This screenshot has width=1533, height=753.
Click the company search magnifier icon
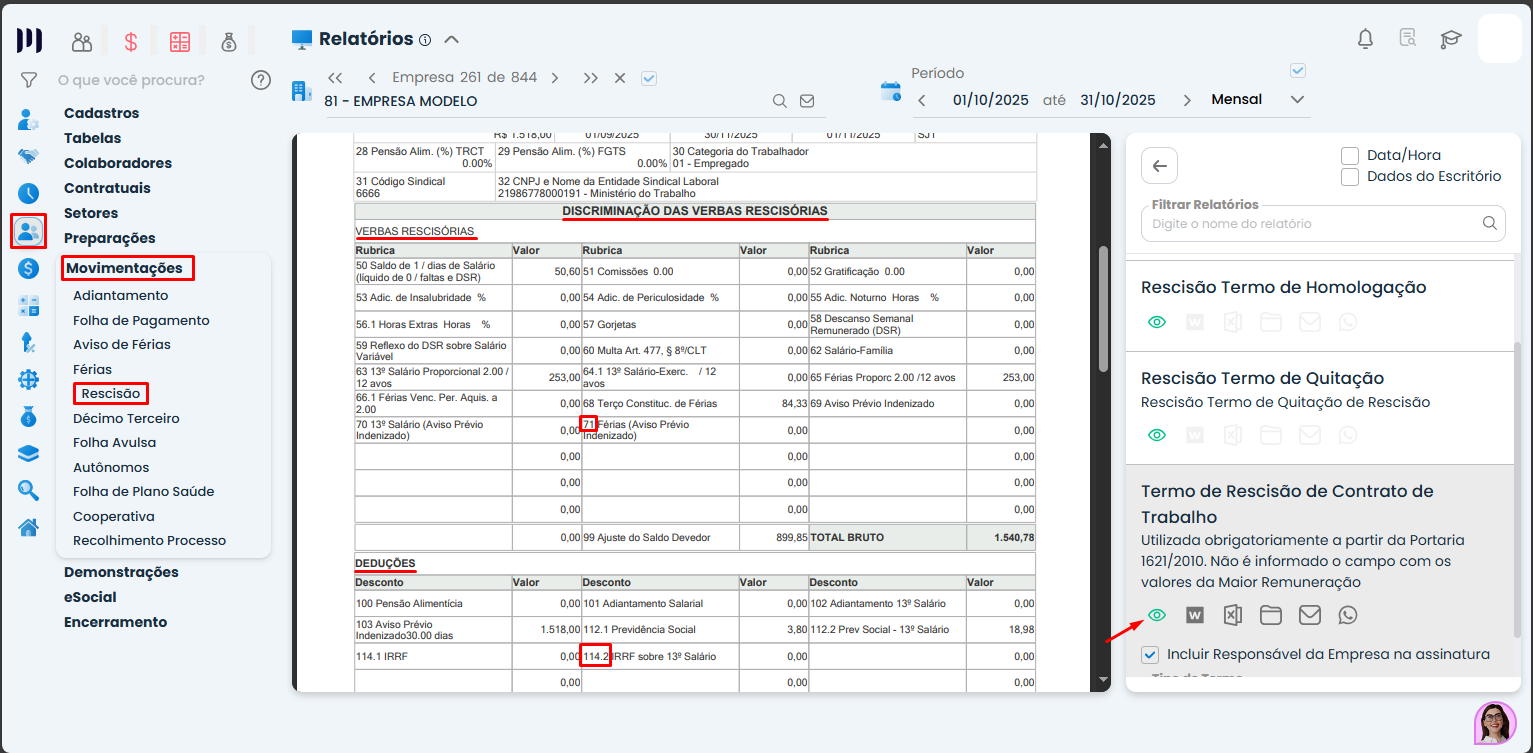[780, 101]
